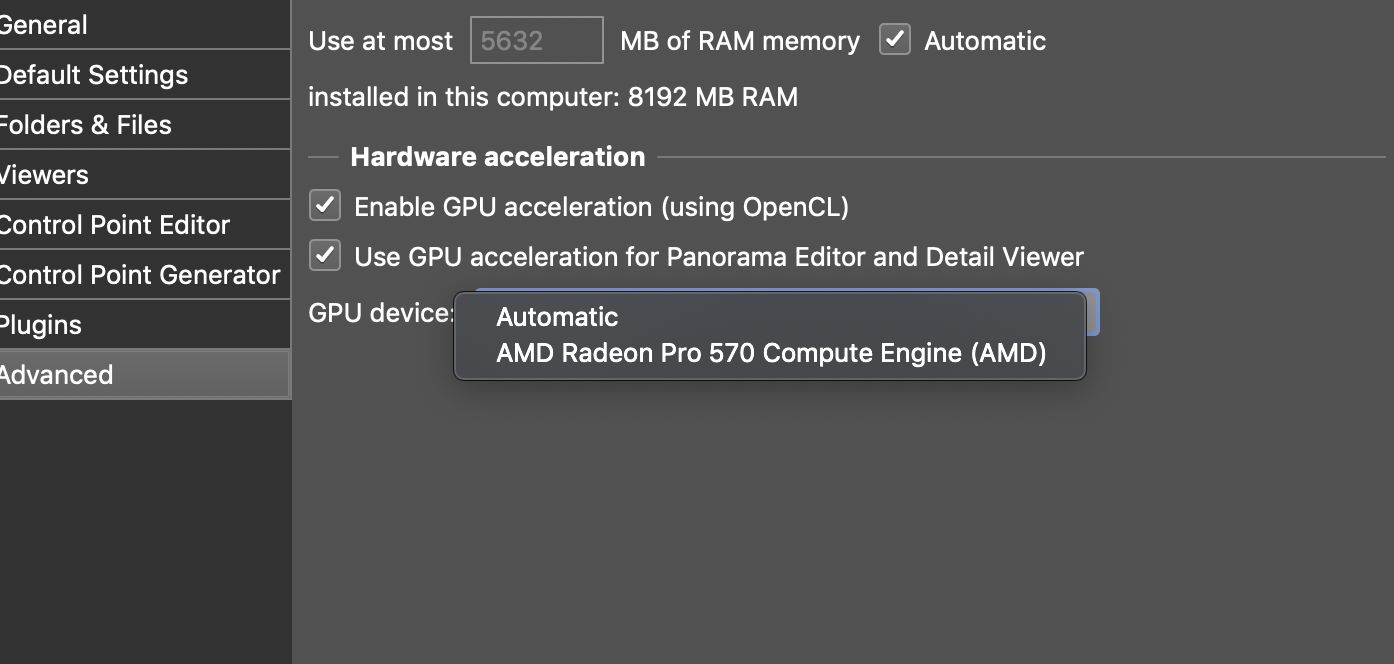Disable the Enable GPU acceleration checkbox
Viewport: 1394px width, 664px height.
tap(325, 206)
